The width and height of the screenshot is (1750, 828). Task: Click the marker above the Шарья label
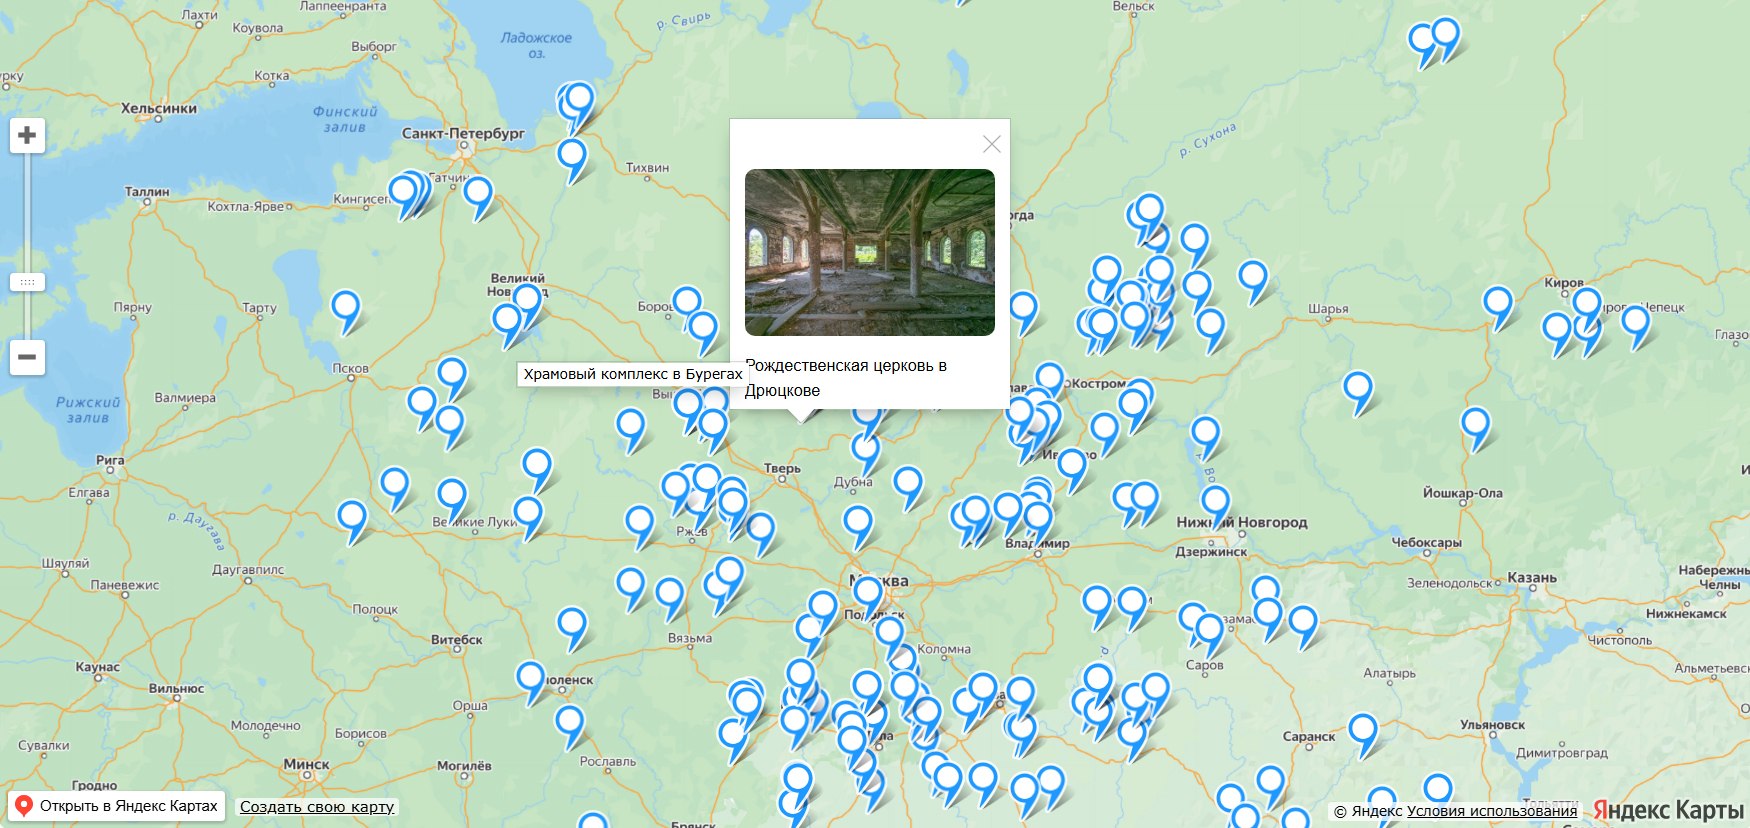1252,277
